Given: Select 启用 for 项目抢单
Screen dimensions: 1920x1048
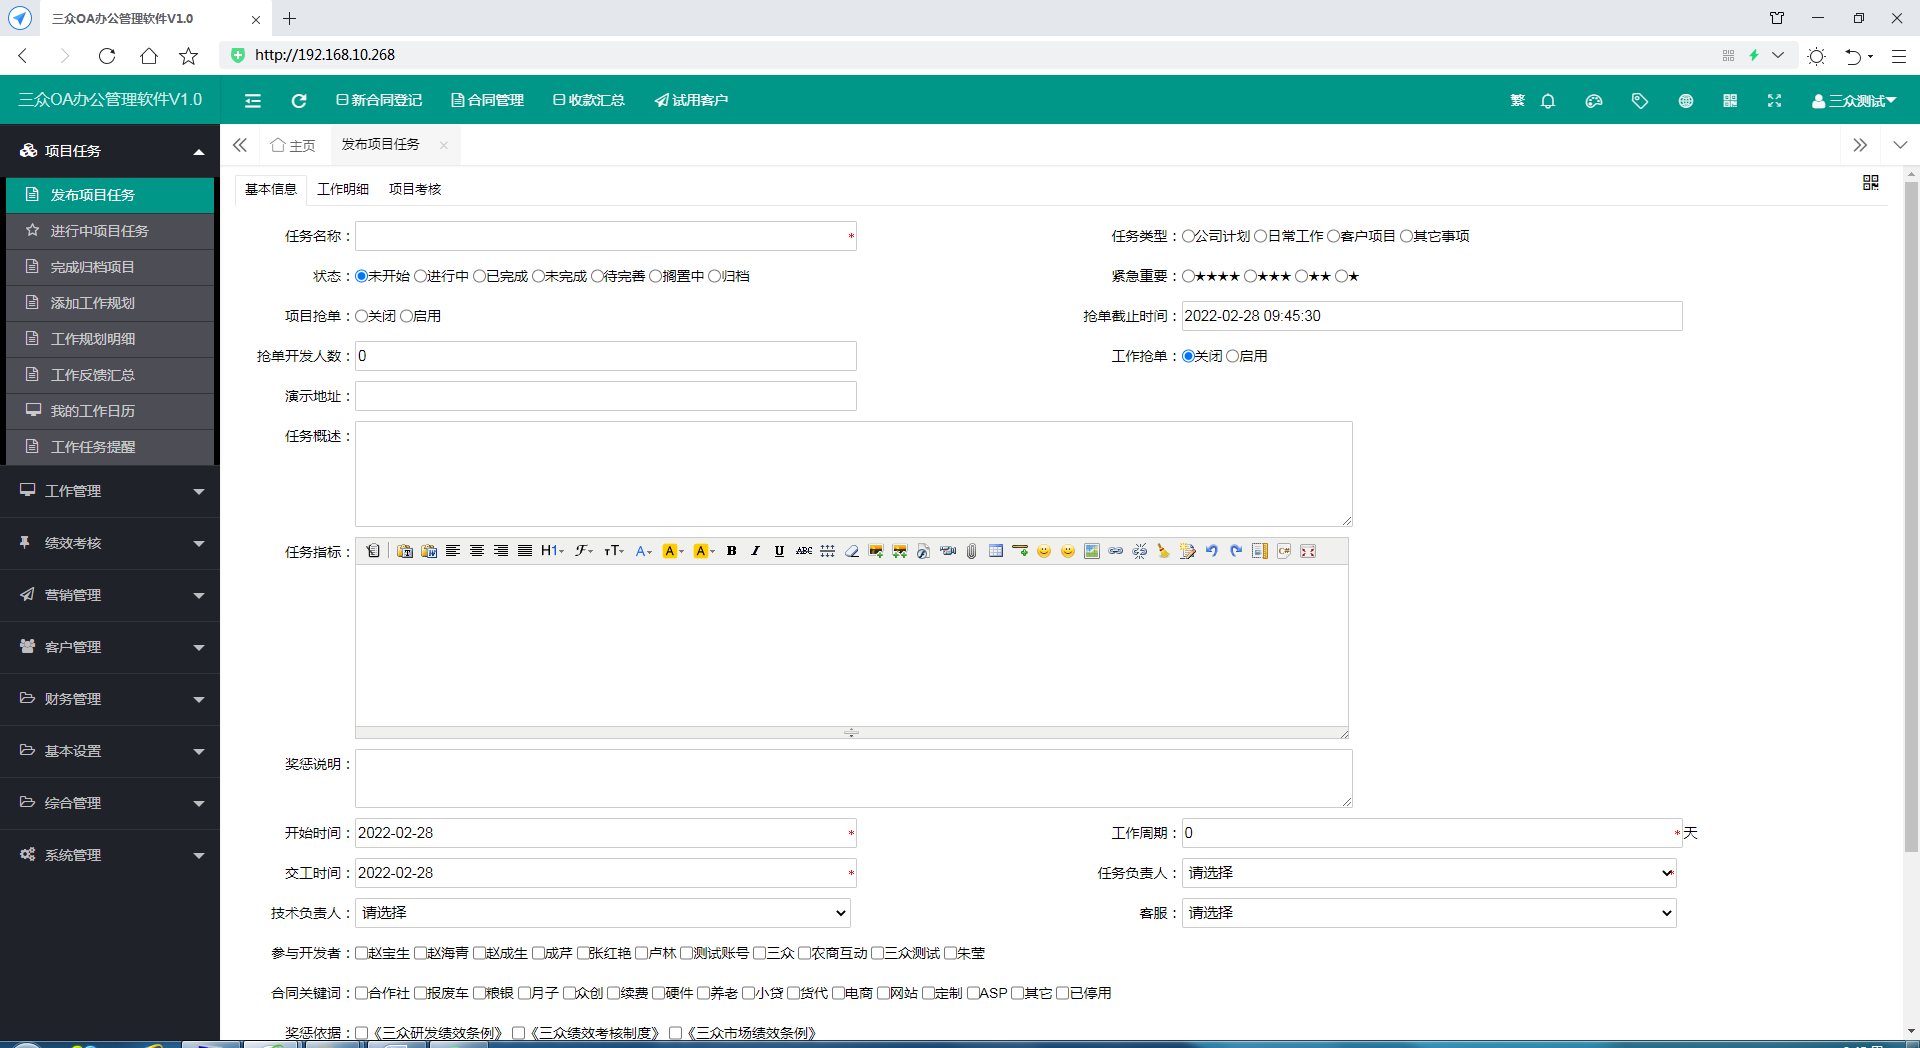Looking at the screenshot, I should point(407,316).
